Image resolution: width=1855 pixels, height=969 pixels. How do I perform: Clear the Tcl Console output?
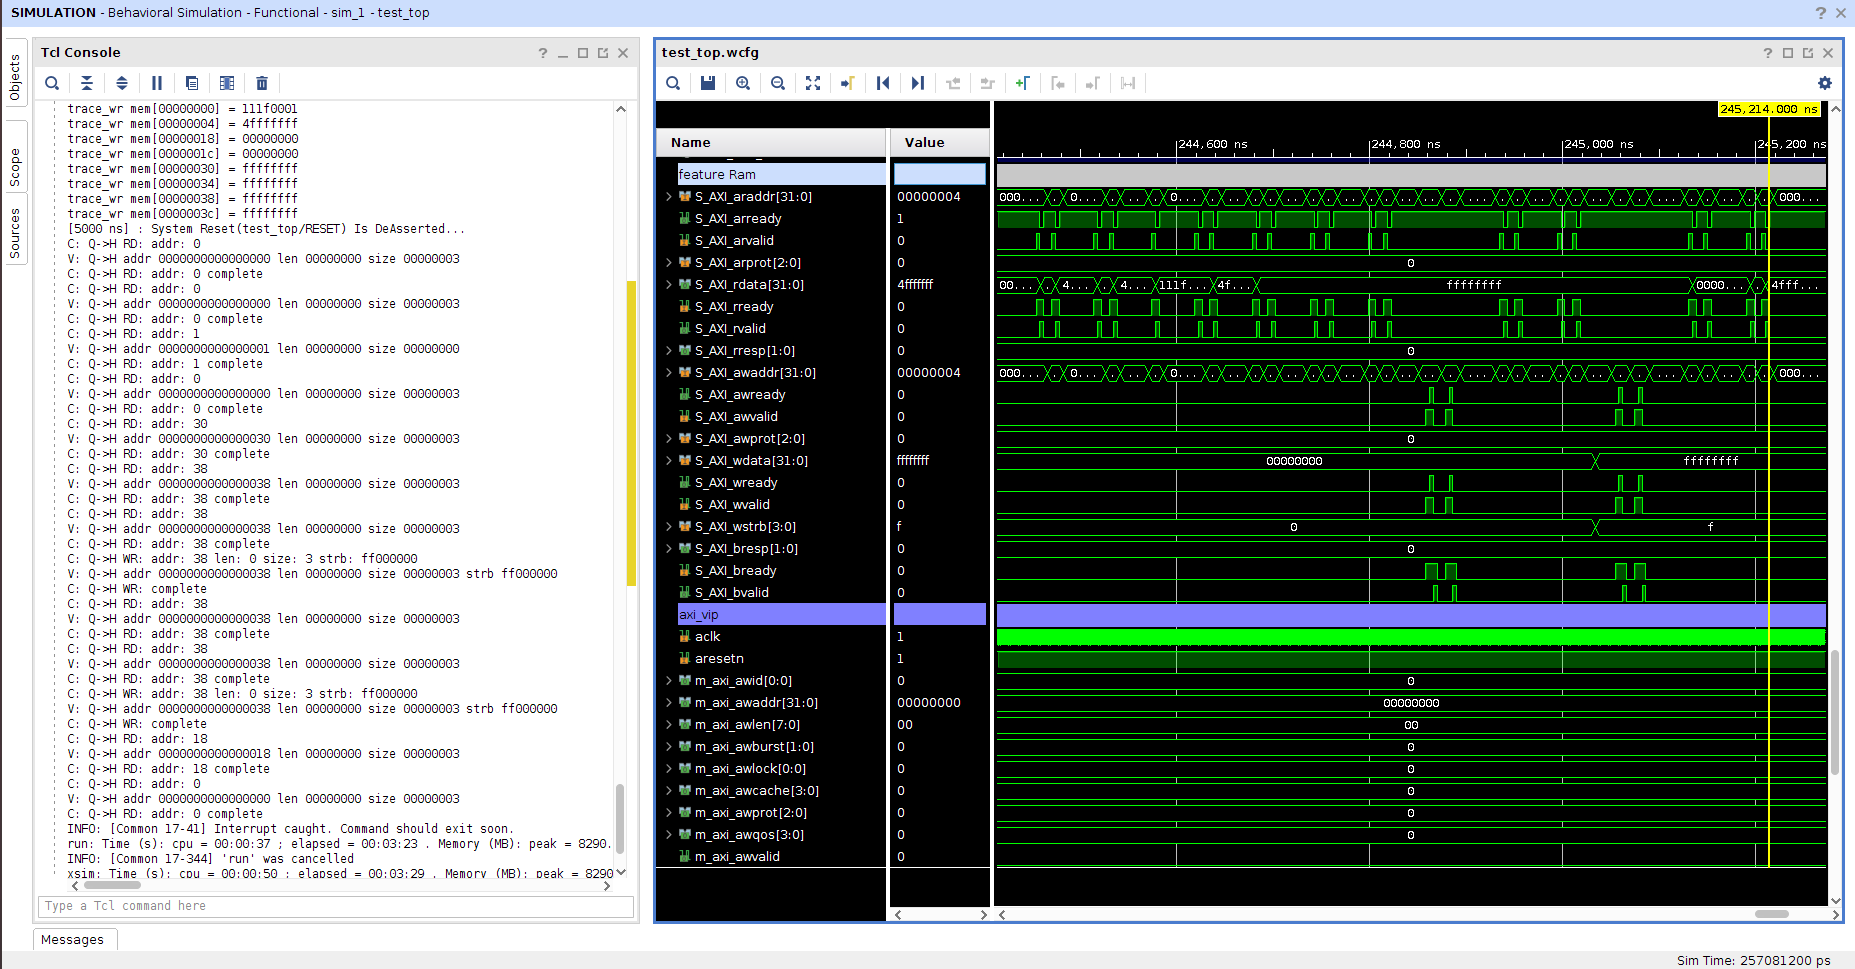click(x=262, y=83)
